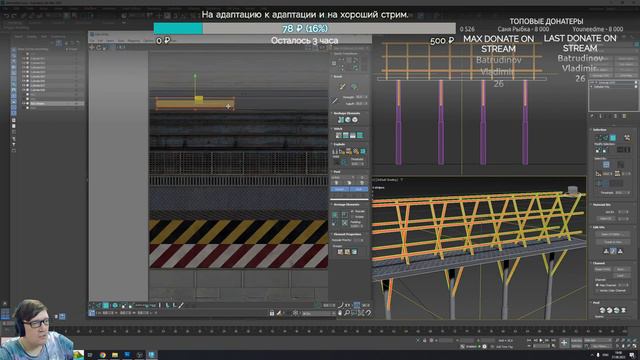This screenshot has width=640, height=360.
Task: Collapse the Explode rollout
Action: pyautogui.click(x=339, y=144)
